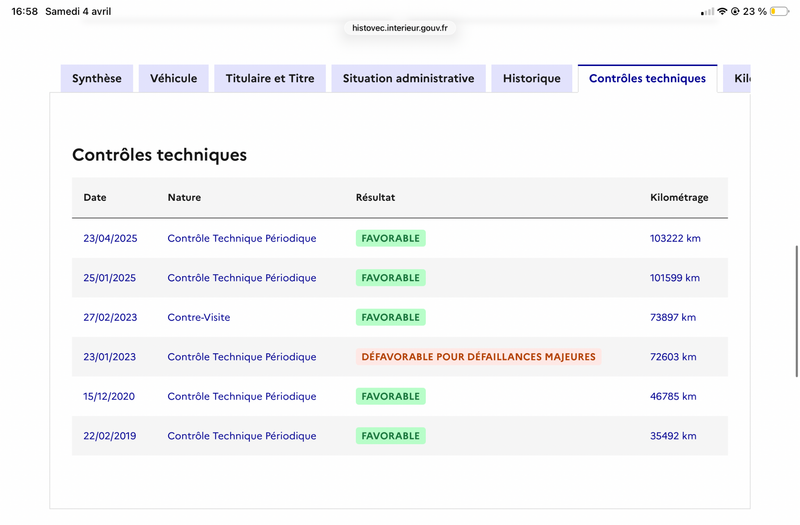Tap the Wi-Fi status icon
The height and width of the screenshot is (525, 800).
click(x=722, y=11)
